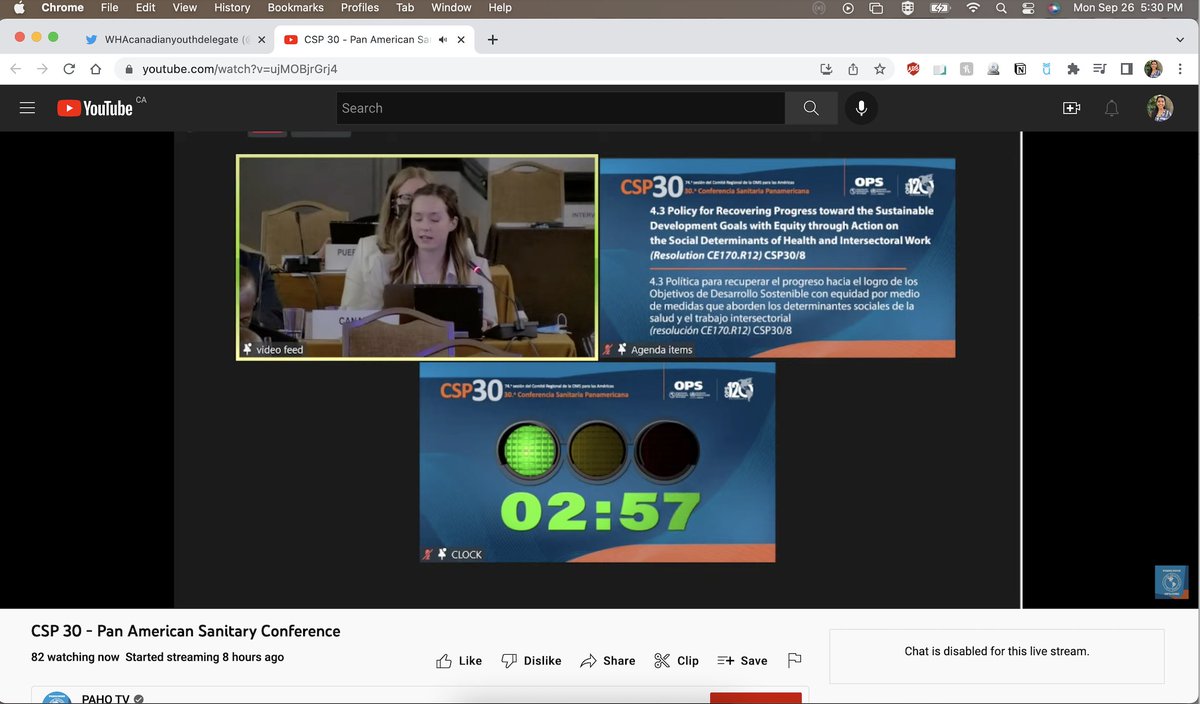1200x704 pixels.
Task: Open the Chrome app menu
Action: click(62, 8)
